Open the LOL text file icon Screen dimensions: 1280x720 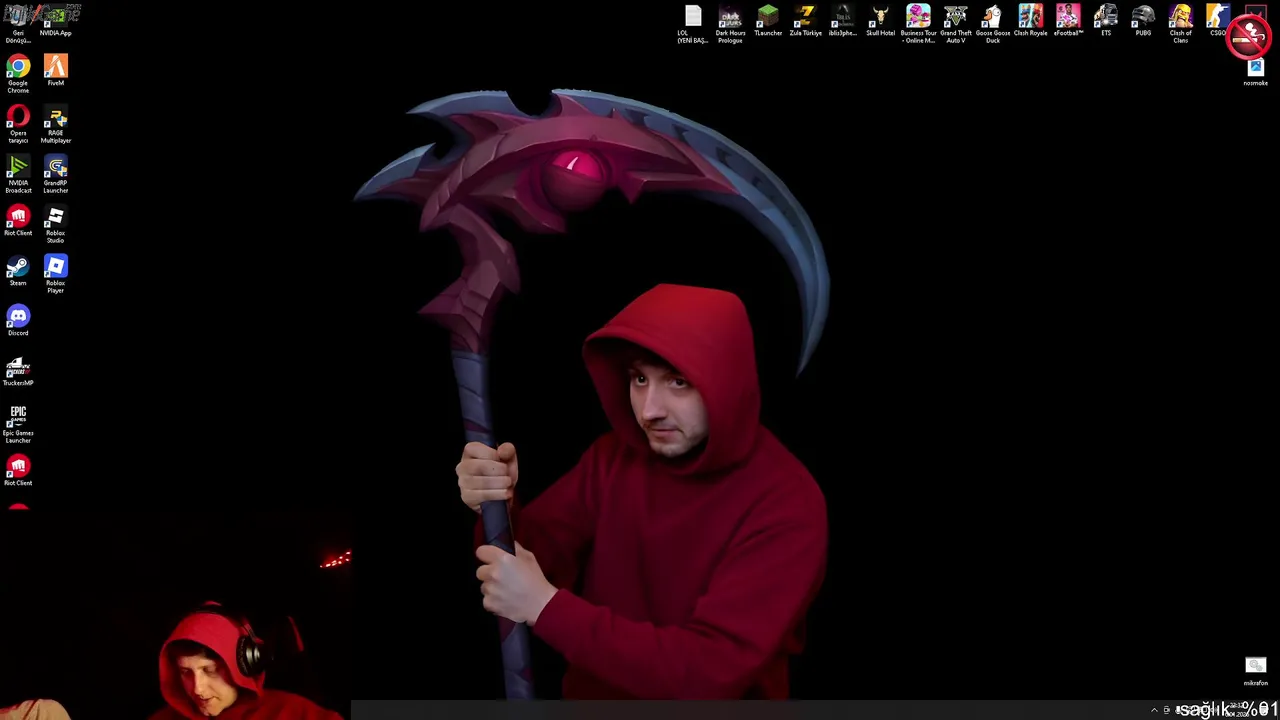point(693,24)
